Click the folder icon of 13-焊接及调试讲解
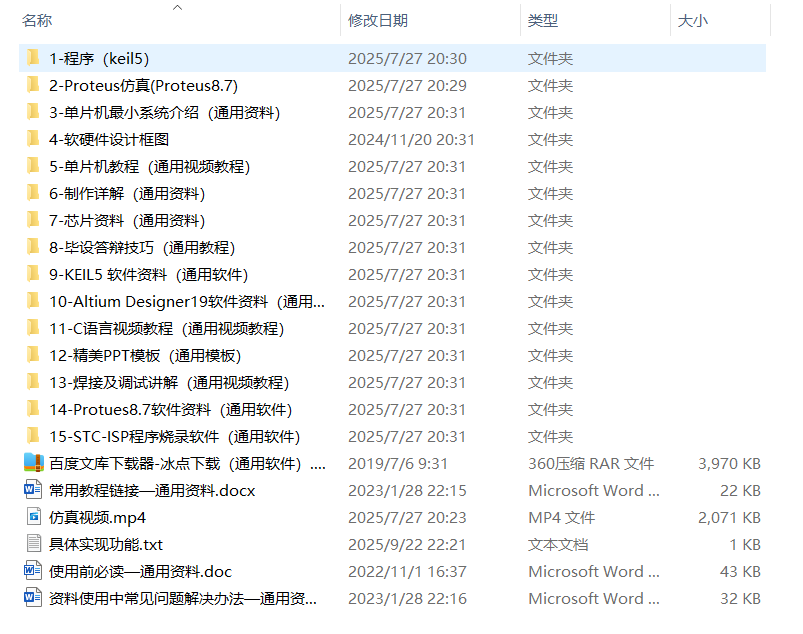Image resolution: width=803 pixels, height=634 pixels. click(33, 382)
